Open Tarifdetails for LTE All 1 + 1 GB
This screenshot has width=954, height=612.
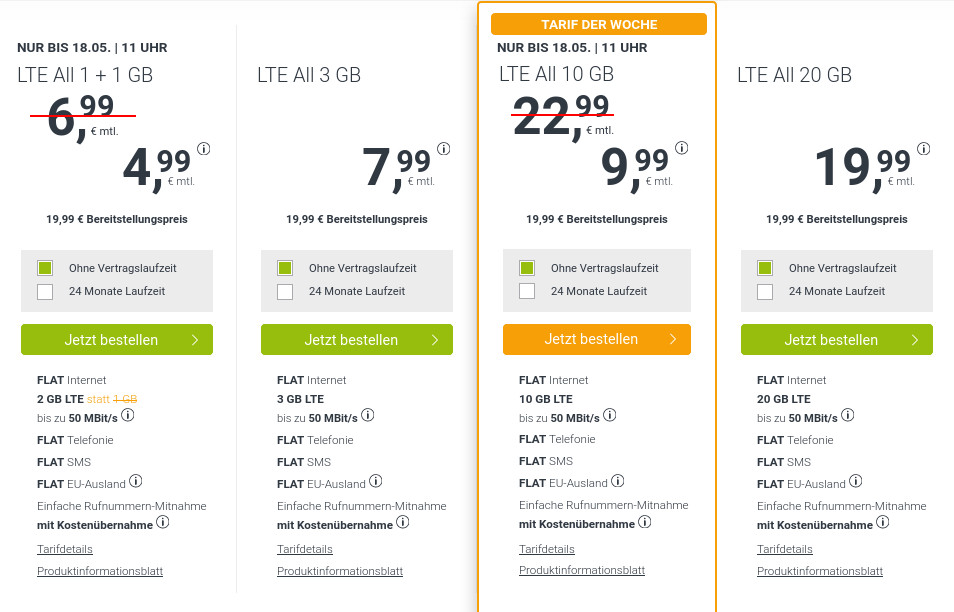tap(65, 549)
